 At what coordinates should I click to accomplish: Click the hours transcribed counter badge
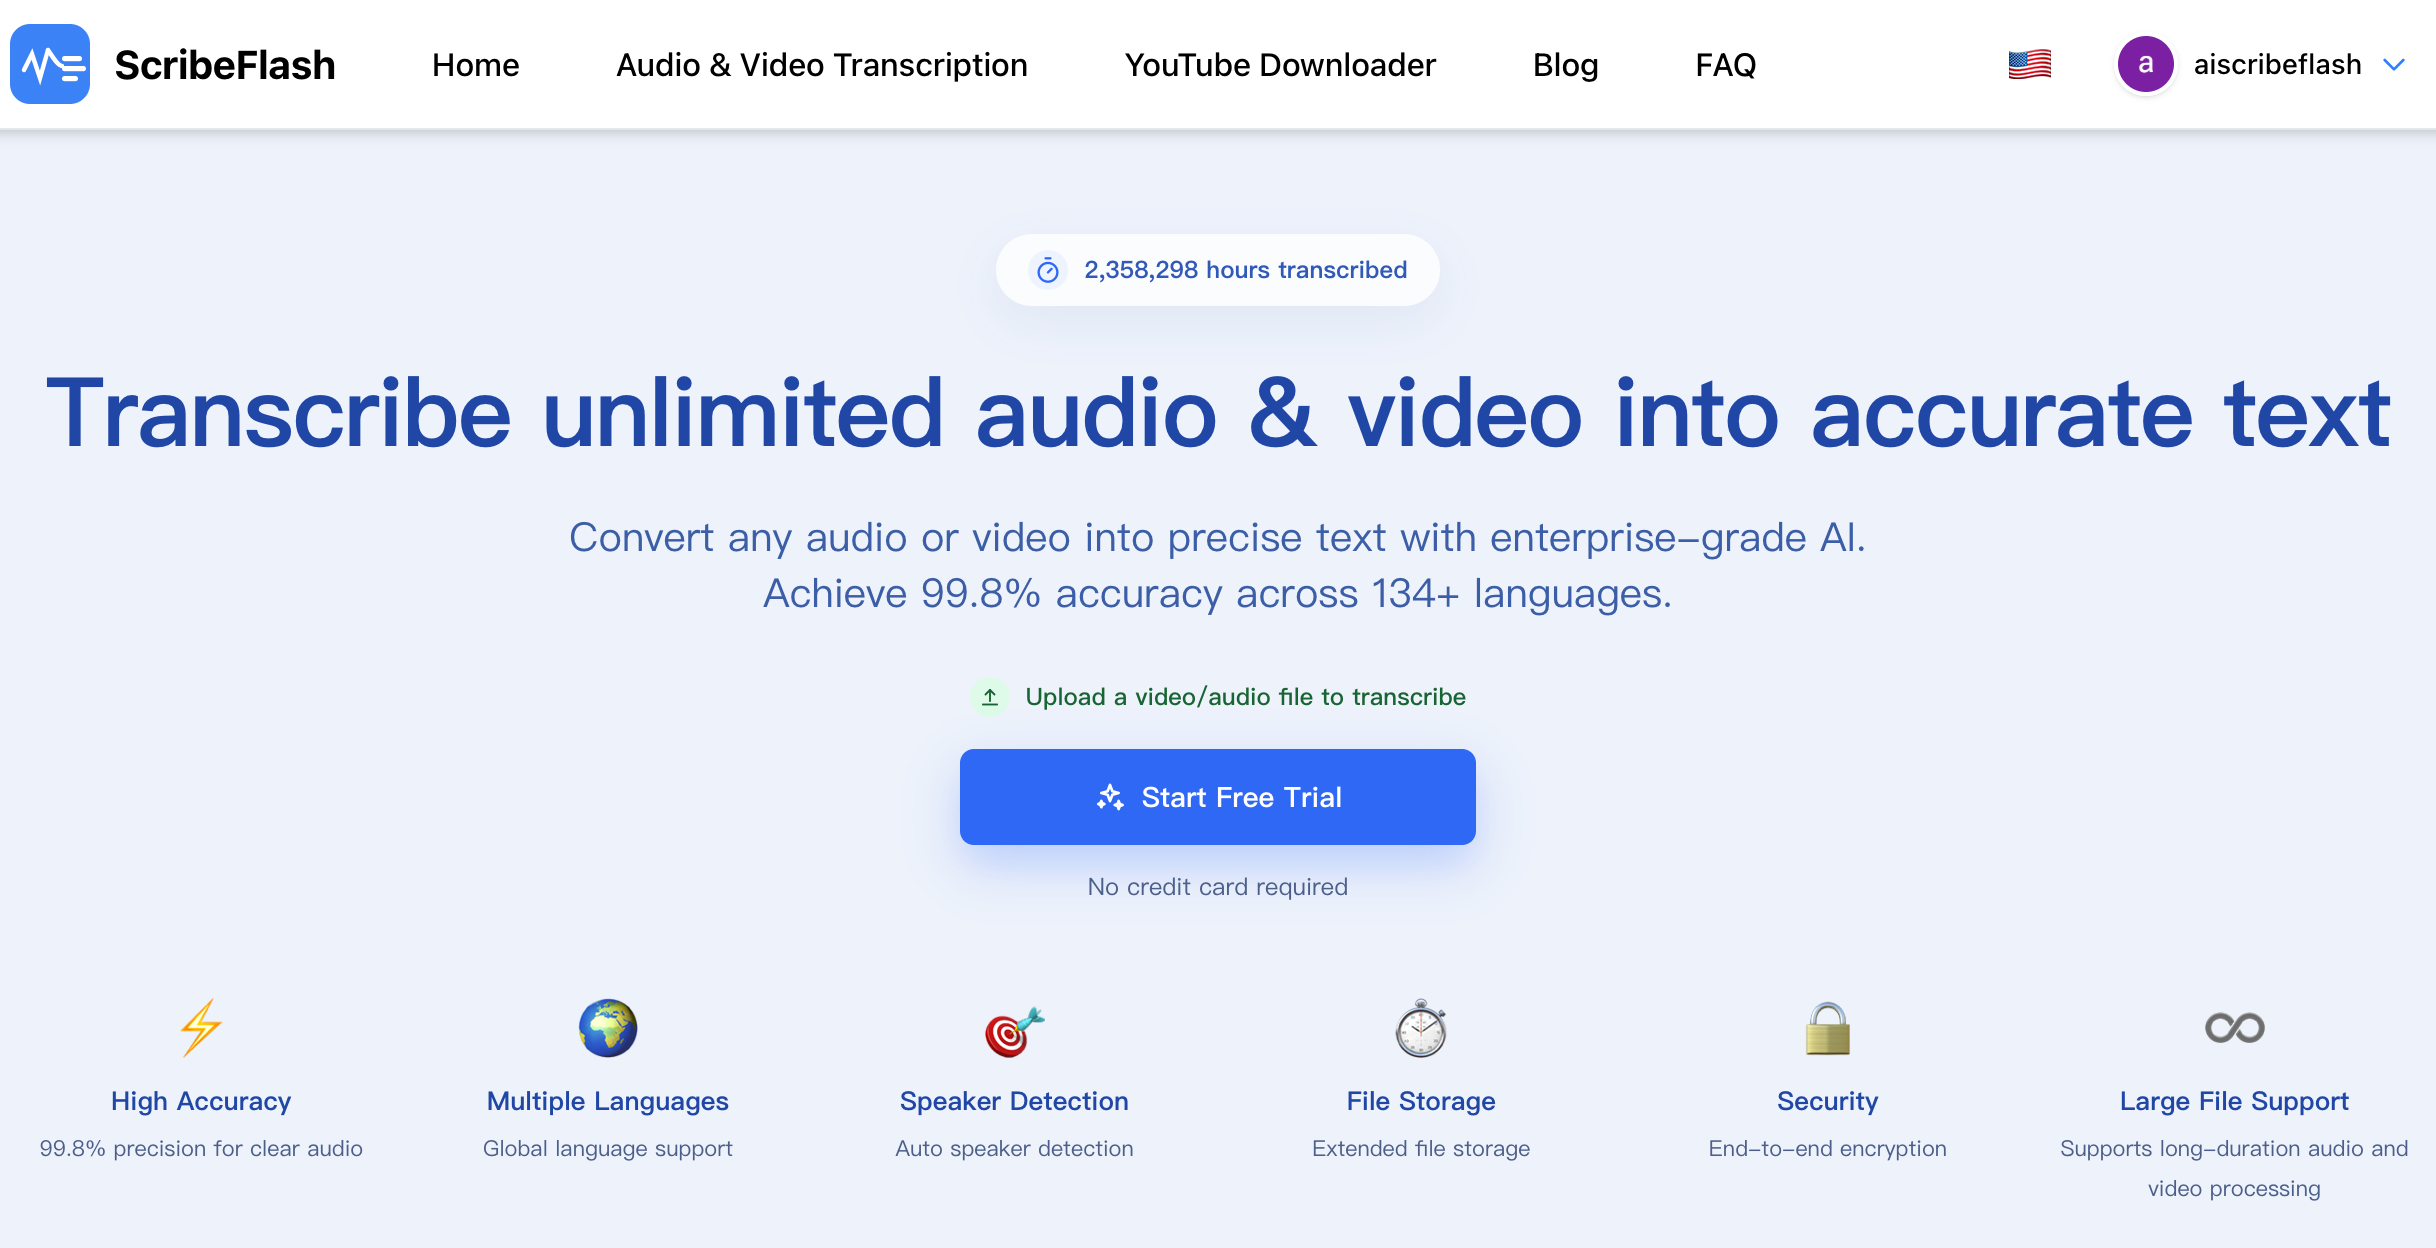(x=1218, y=270)
